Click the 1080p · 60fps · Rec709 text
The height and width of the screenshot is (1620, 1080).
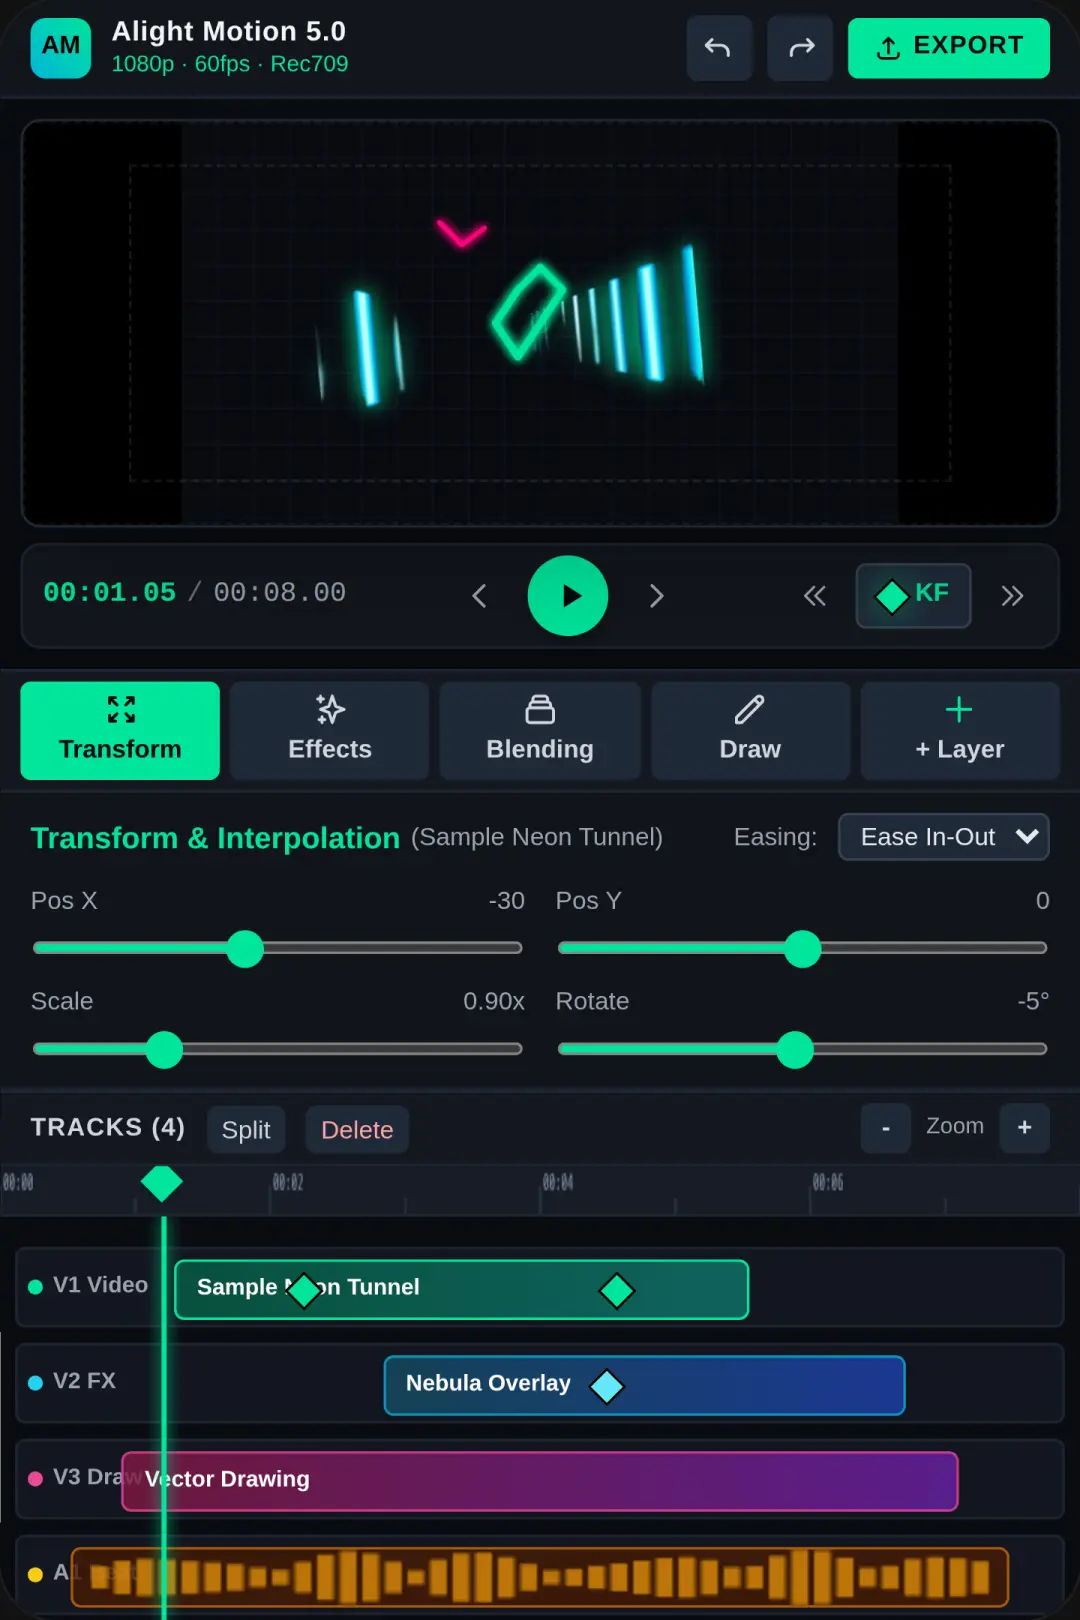coord(230,64)
